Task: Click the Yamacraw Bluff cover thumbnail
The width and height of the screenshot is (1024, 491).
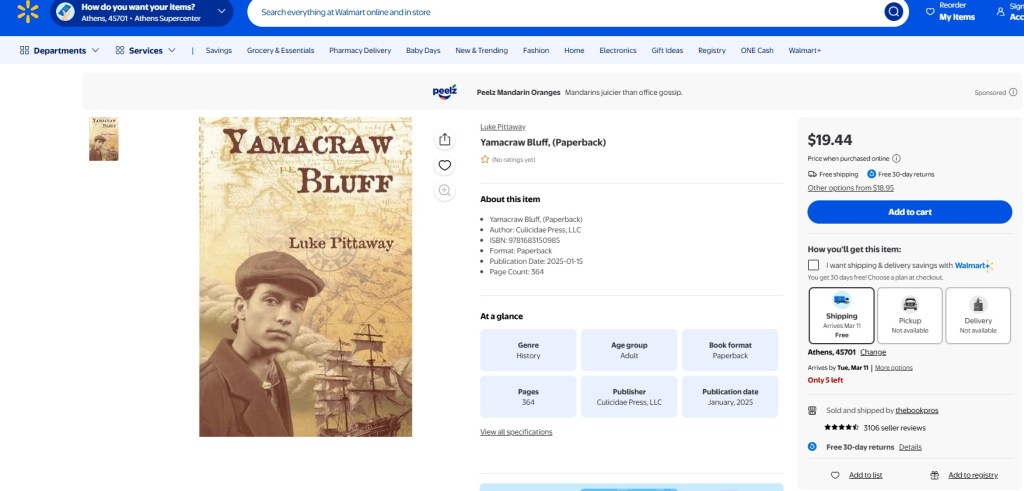Action: [104, 139]
